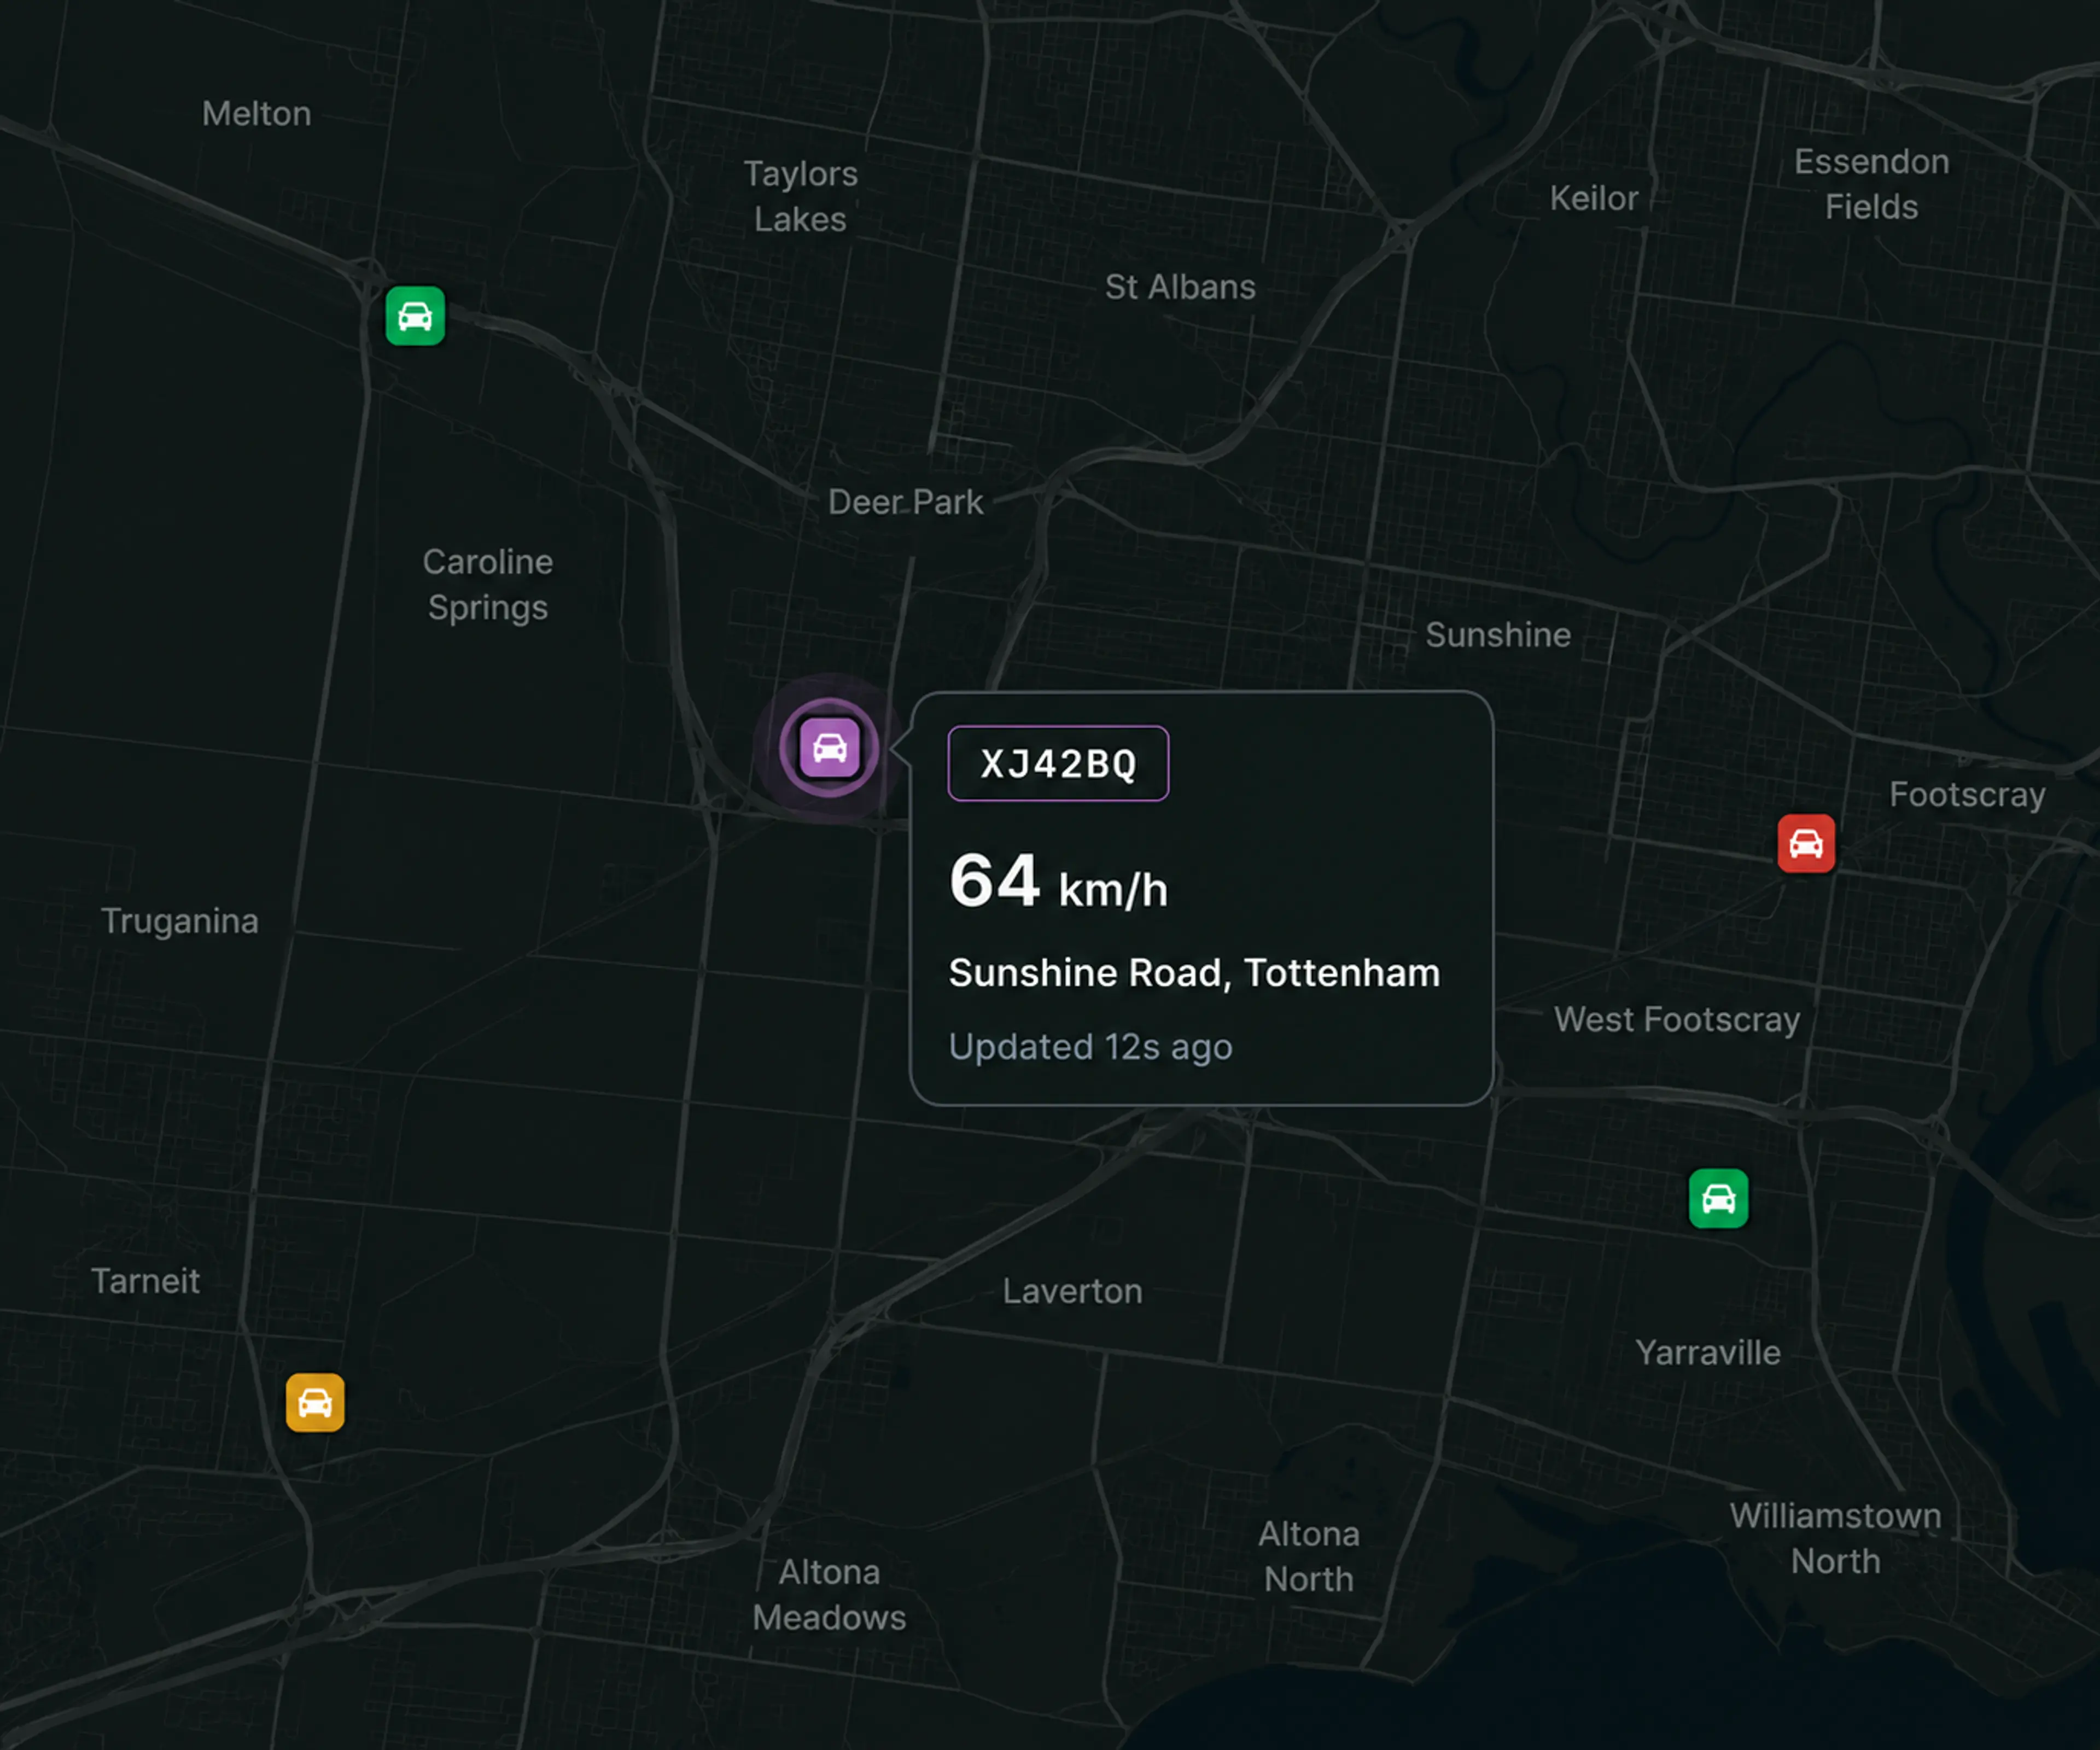2100x1750 pixels.
Task: Click the Yarraville map label
Action: [x=1708, y=1353]
